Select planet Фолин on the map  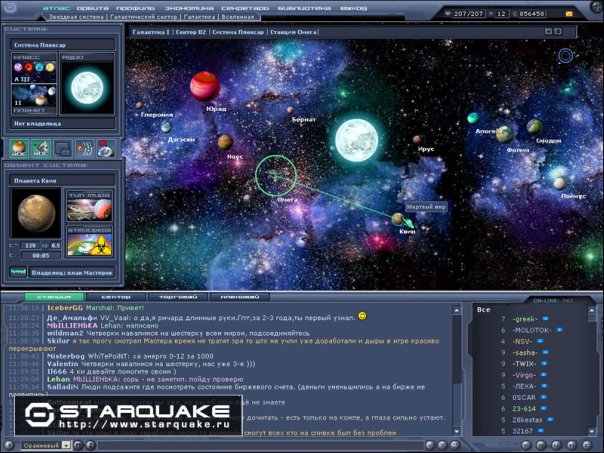click(x=505, y=134)
